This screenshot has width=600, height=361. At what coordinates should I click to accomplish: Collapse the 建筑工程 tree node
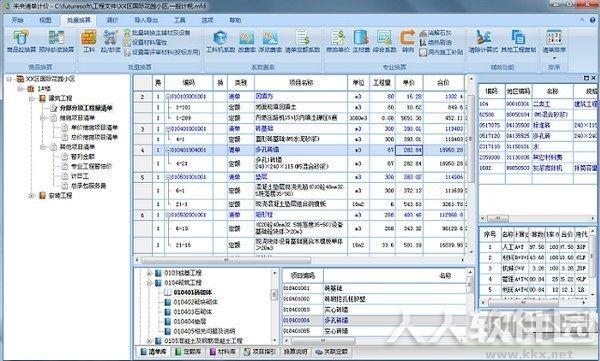point(32,98)
